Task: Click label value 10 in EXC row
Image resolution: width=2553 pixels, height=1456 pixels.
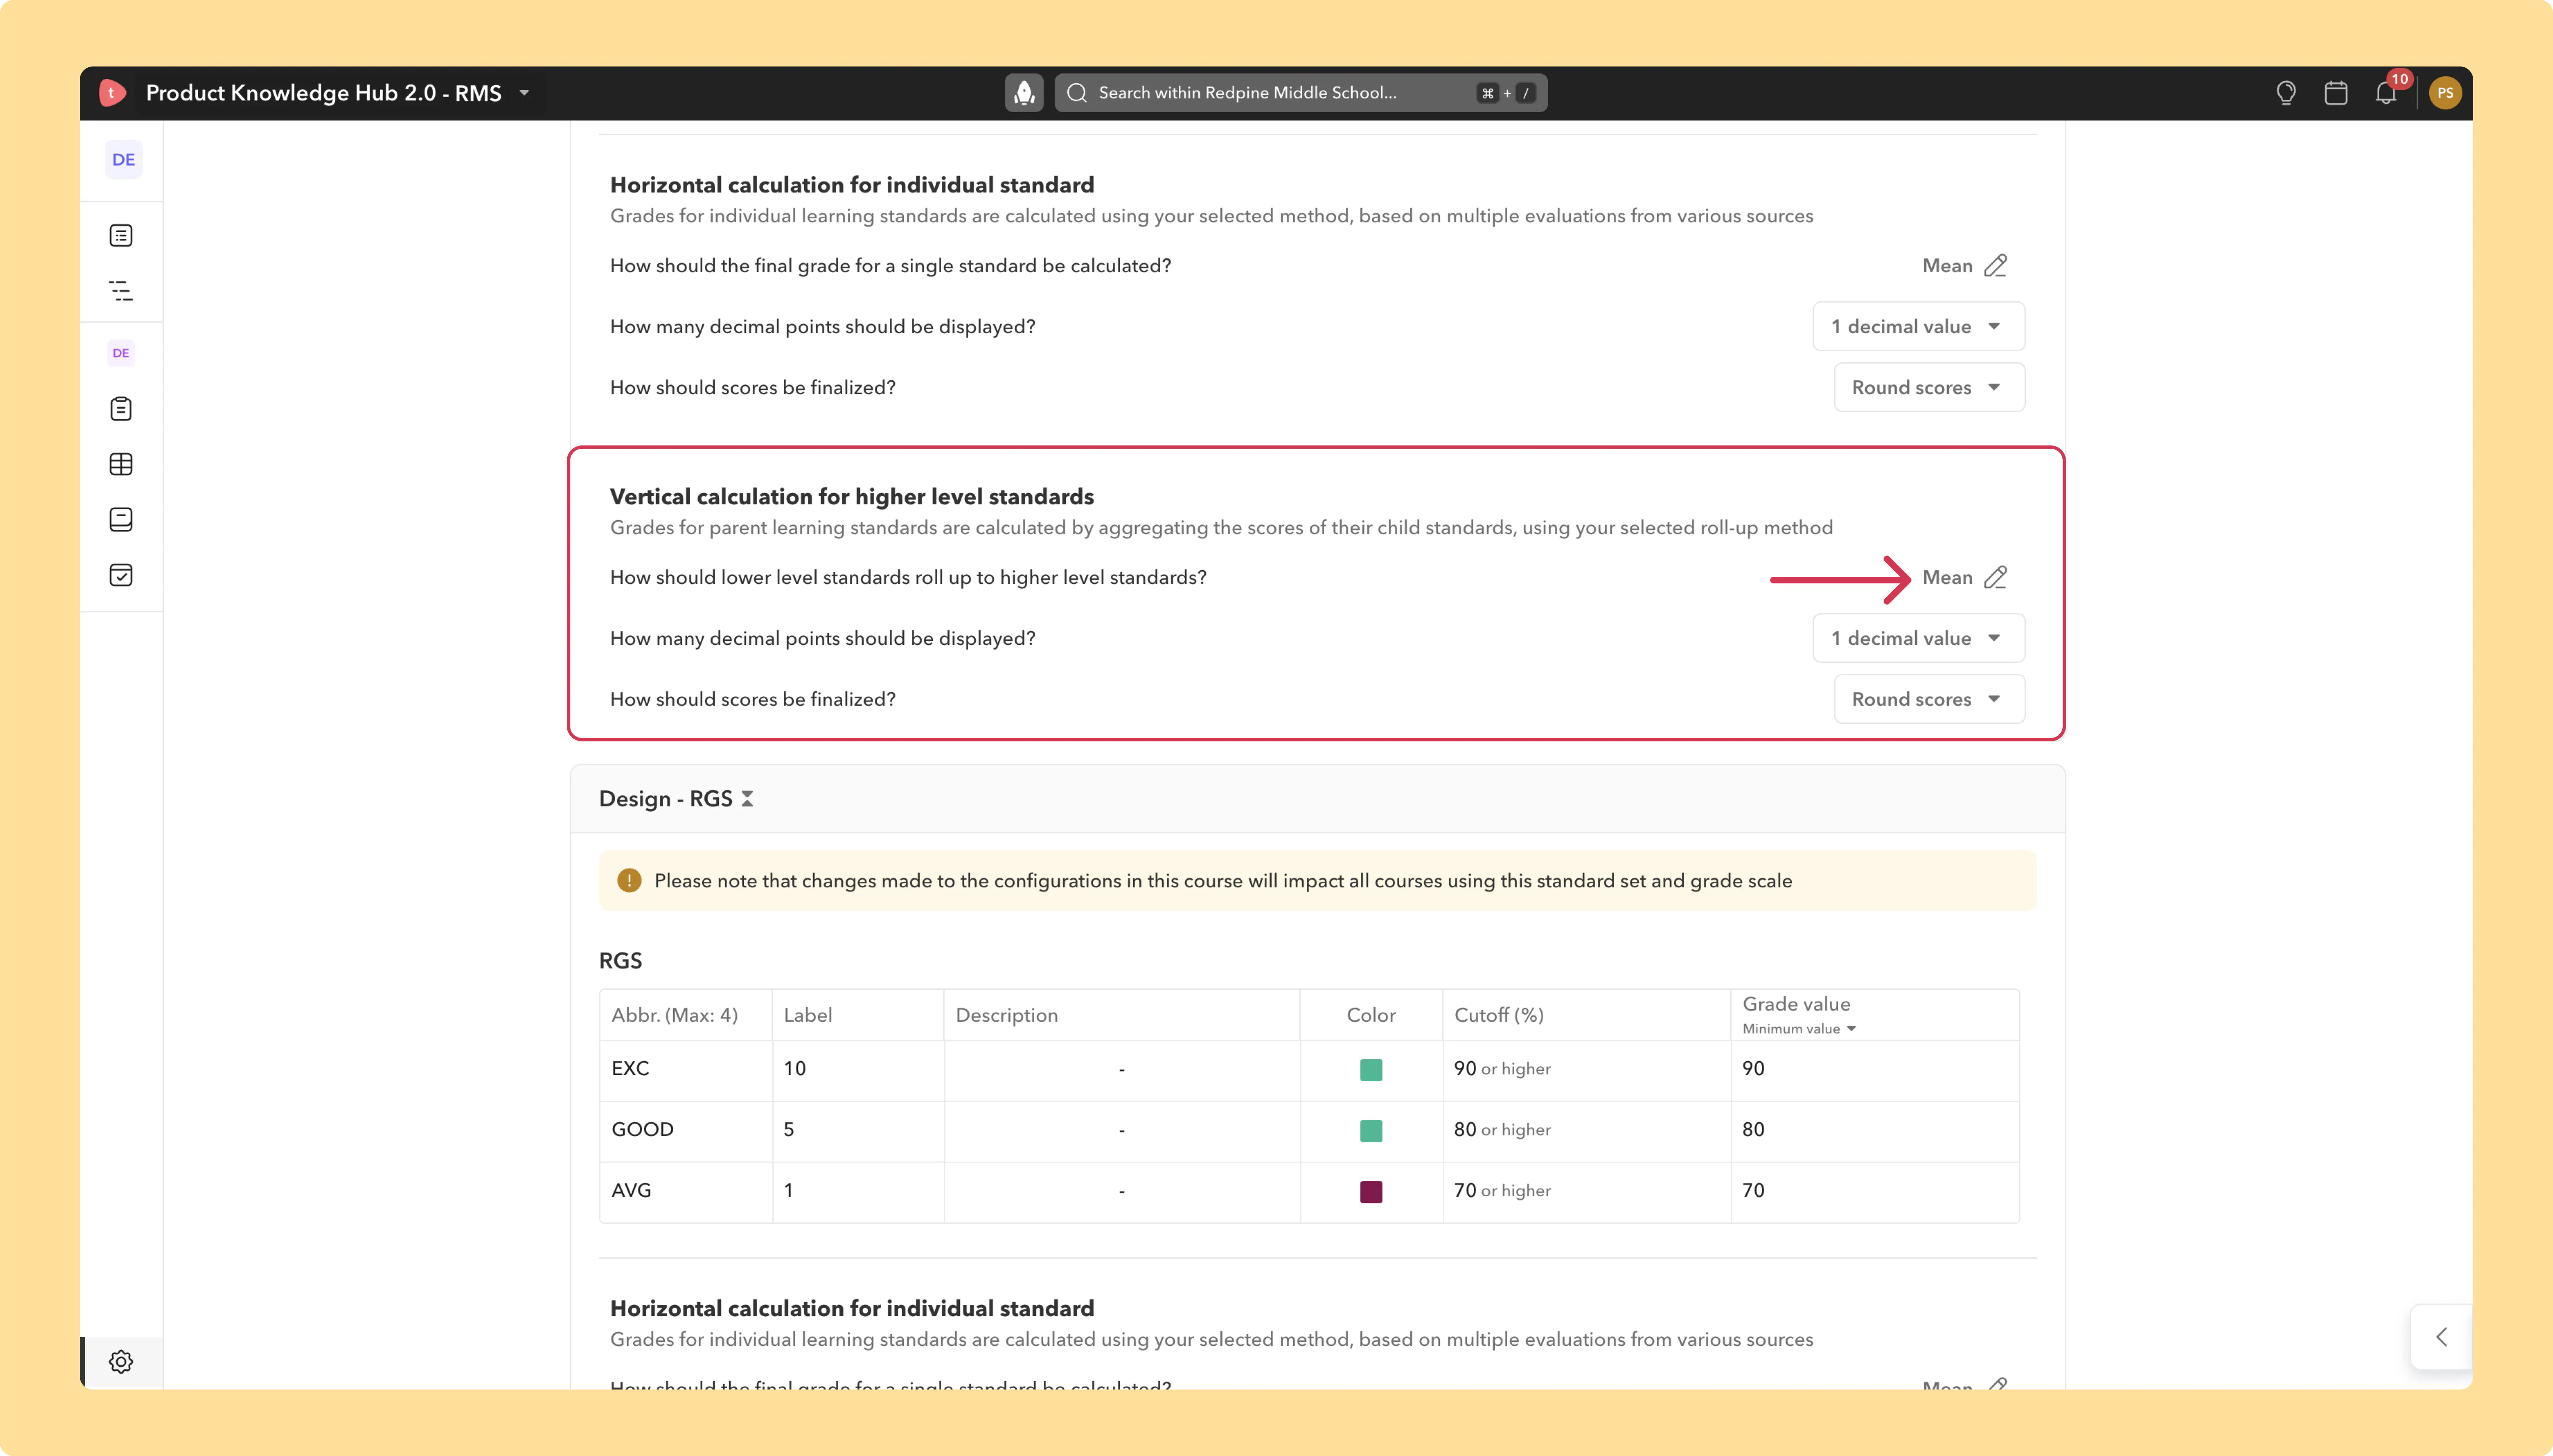Action: 795,1069
